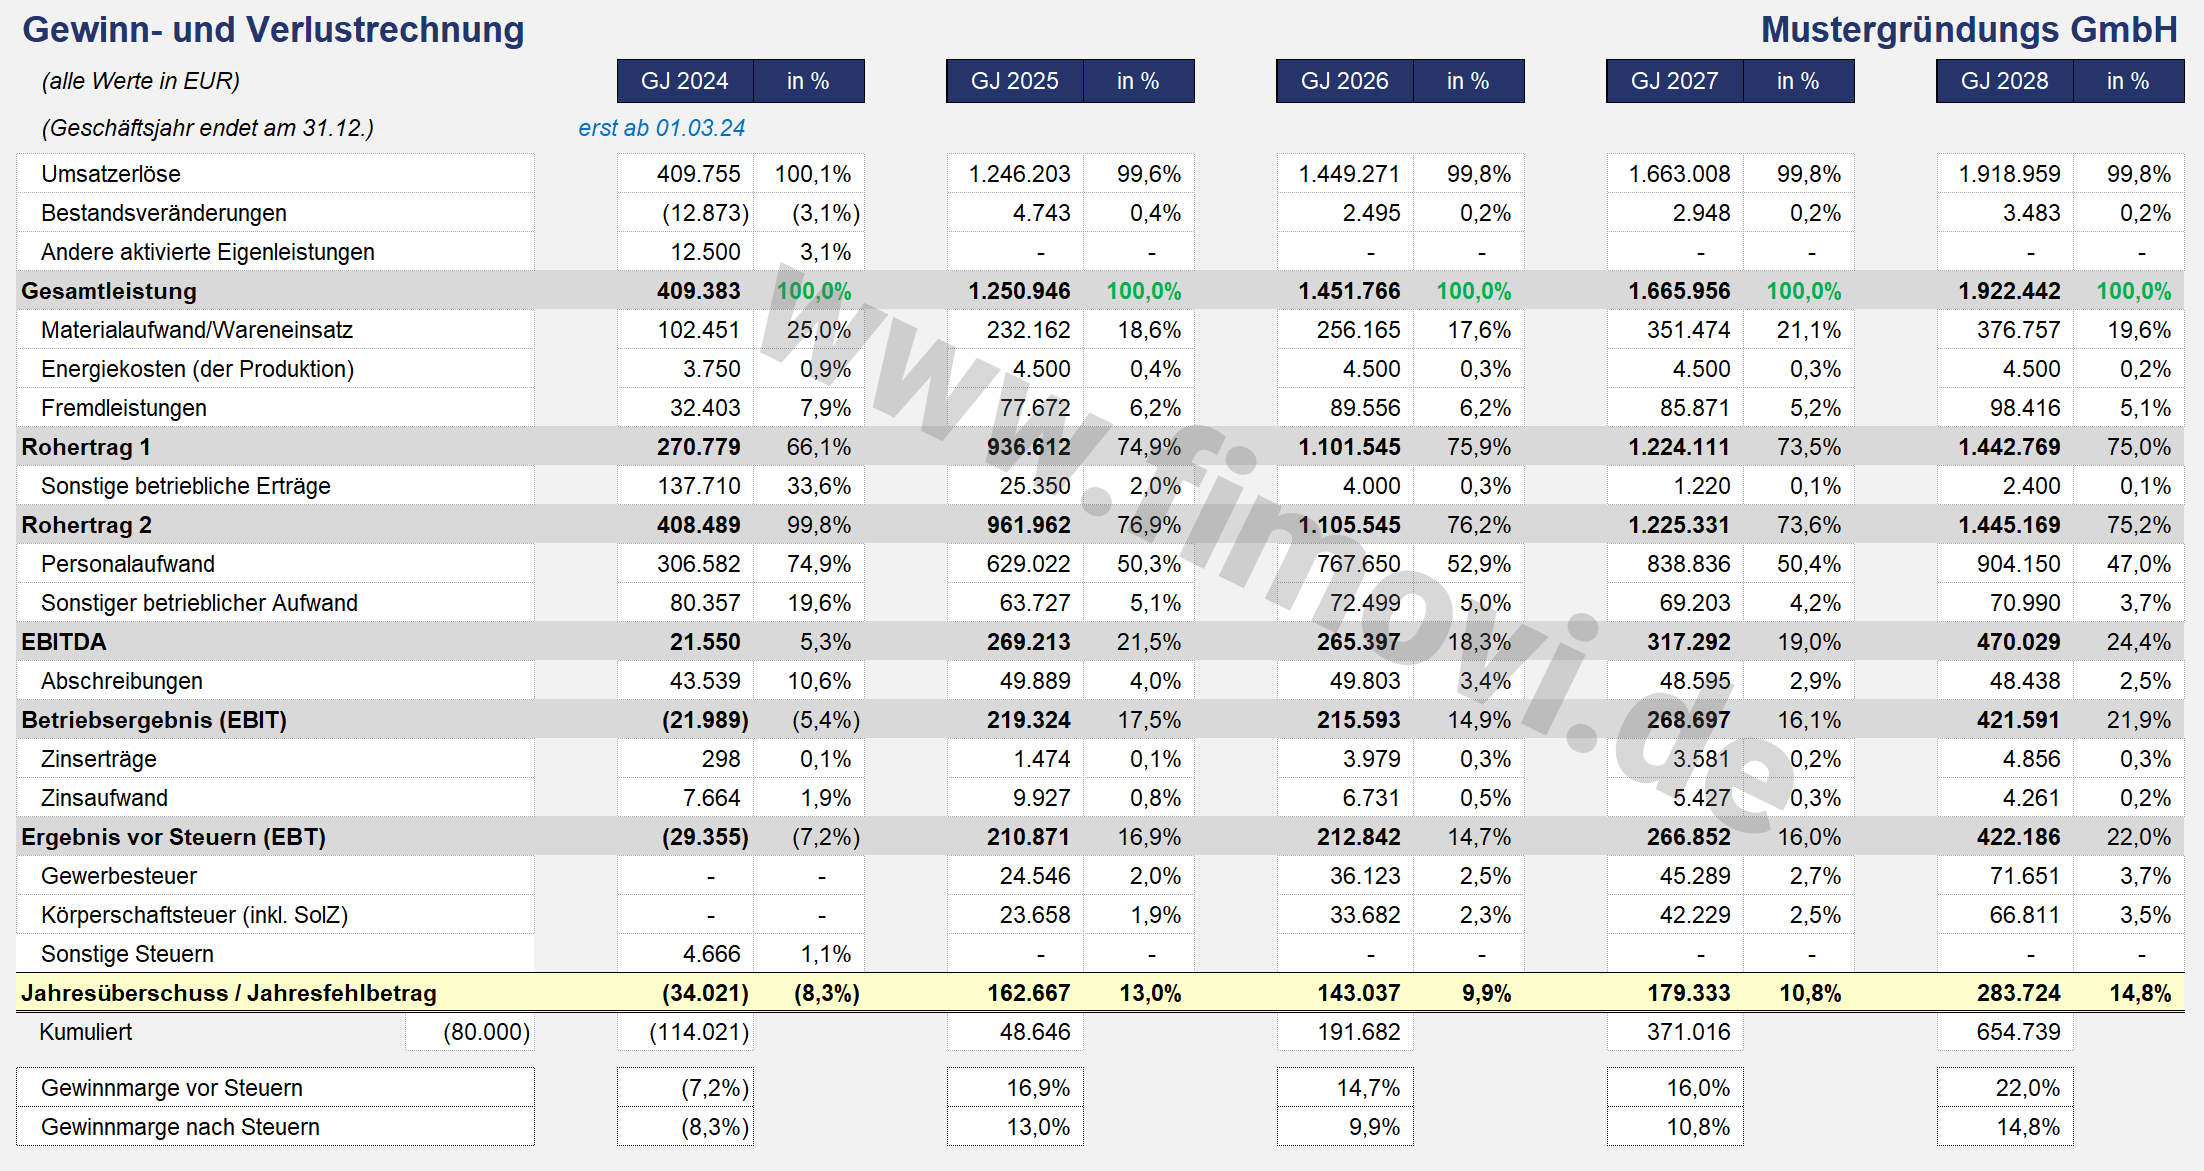Select the GJ 2024 column header
This screenshot has width=2204, height=1171.
pyautogui.click(x=685, y=81)
